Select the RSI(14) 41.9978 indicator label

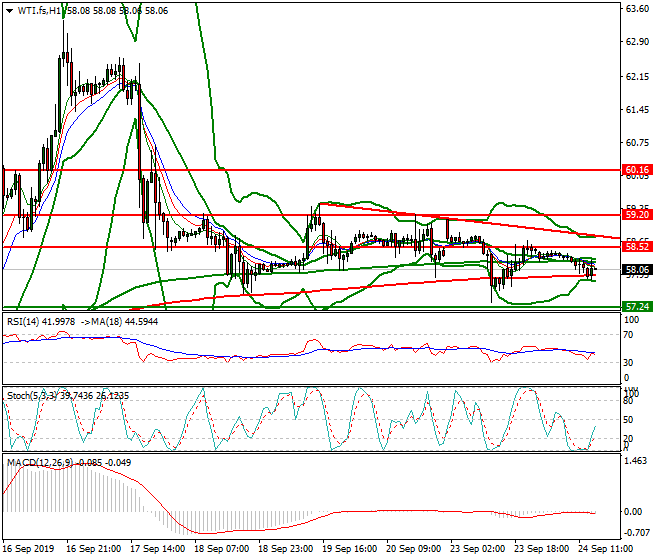(x=41, y=322)
